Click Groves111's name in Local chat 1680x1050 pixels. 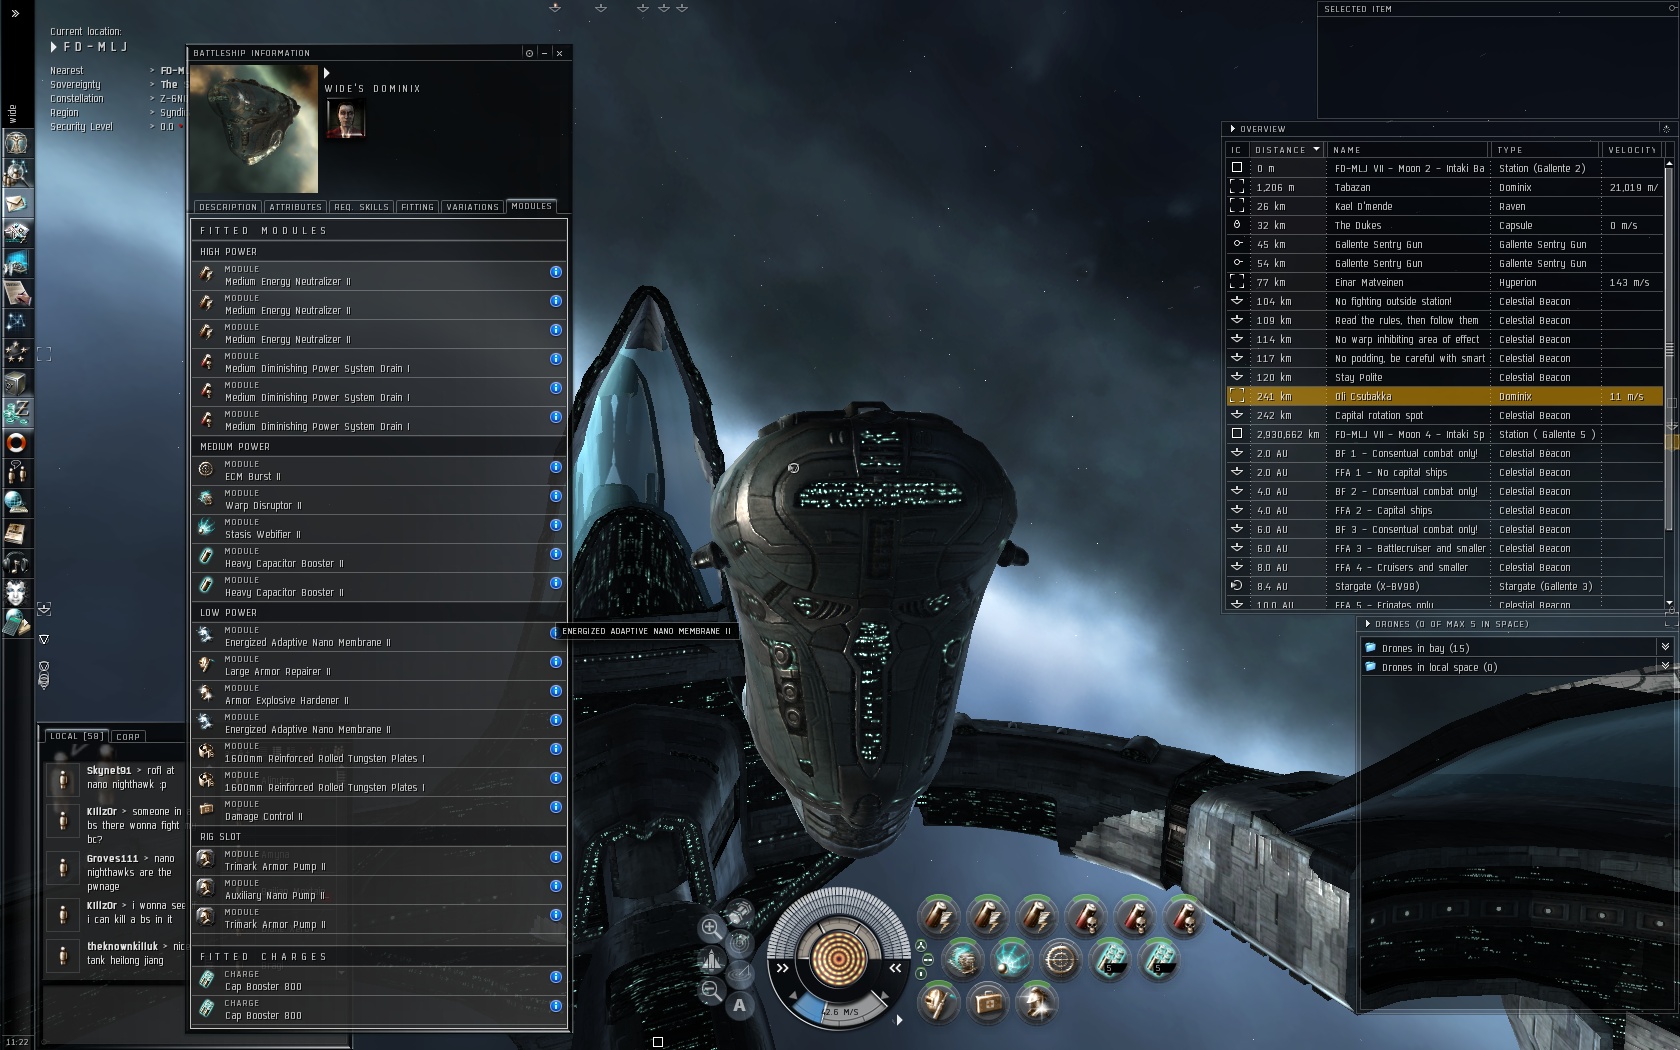112,859
